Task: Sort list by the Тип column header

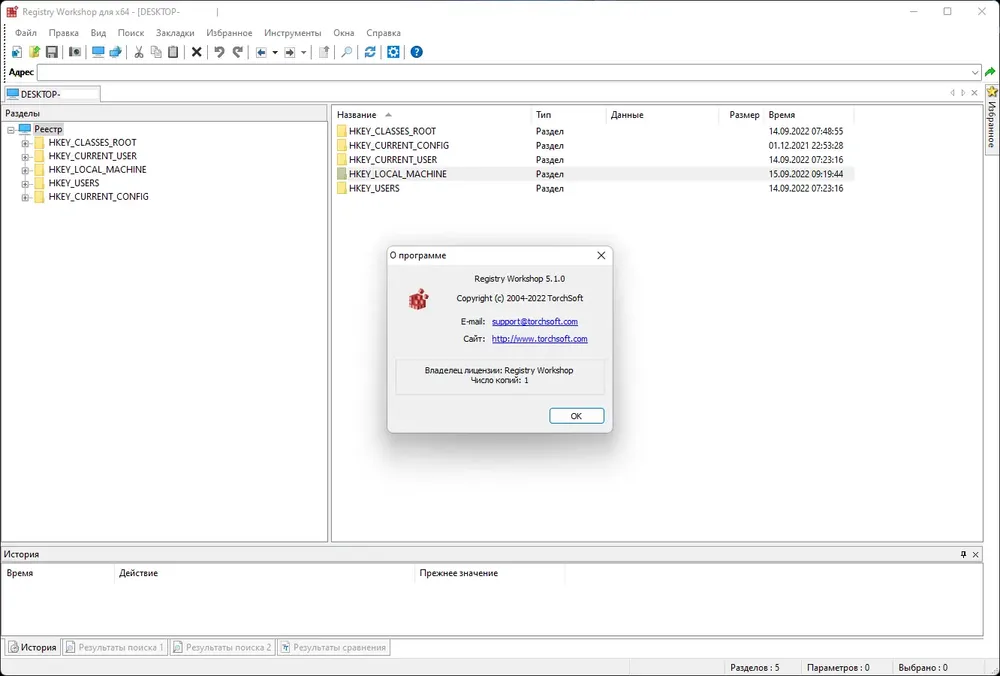Action: (569, 115)
